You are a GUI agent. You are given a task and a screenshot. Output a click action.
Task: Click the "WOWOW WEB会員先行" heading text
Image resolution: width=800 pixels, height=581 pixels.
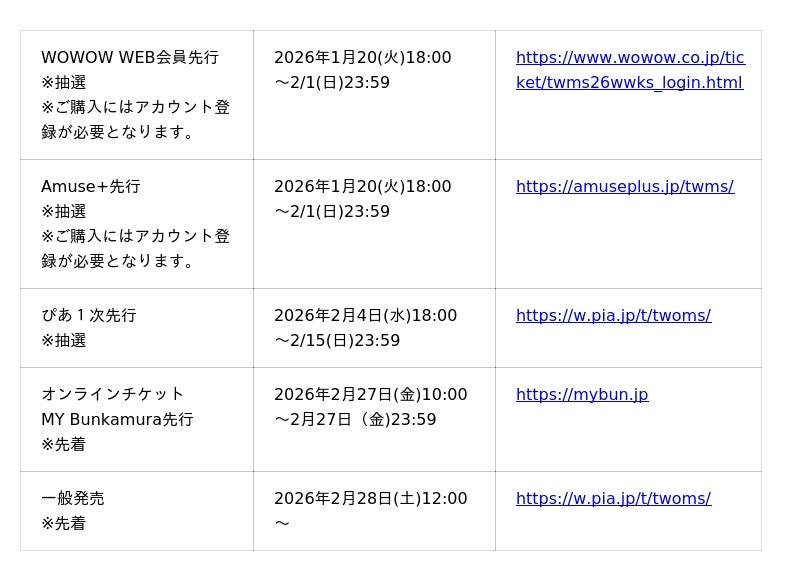pyautogui.click(x=130, y=58)
